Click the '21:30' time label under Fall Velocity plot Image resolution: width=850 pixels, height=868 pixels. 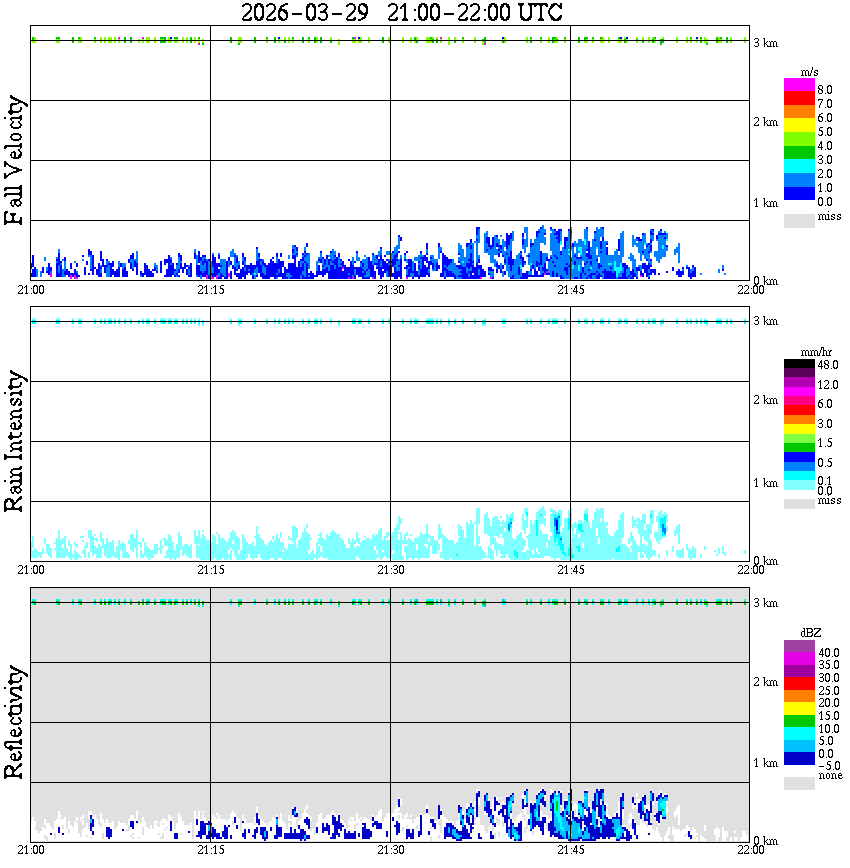391,290
